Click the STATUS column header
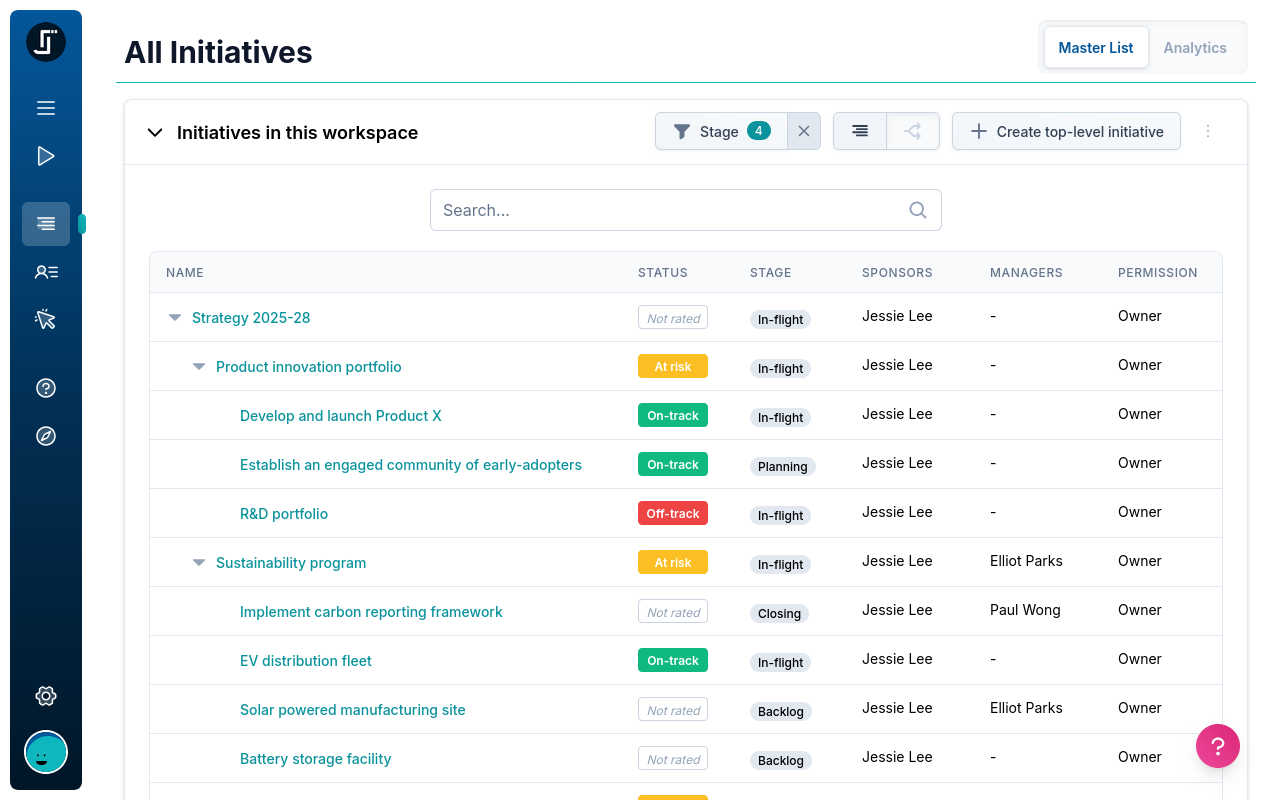Screen dimensions: 1280x800 pyautogui.click(x=663, y=273)
